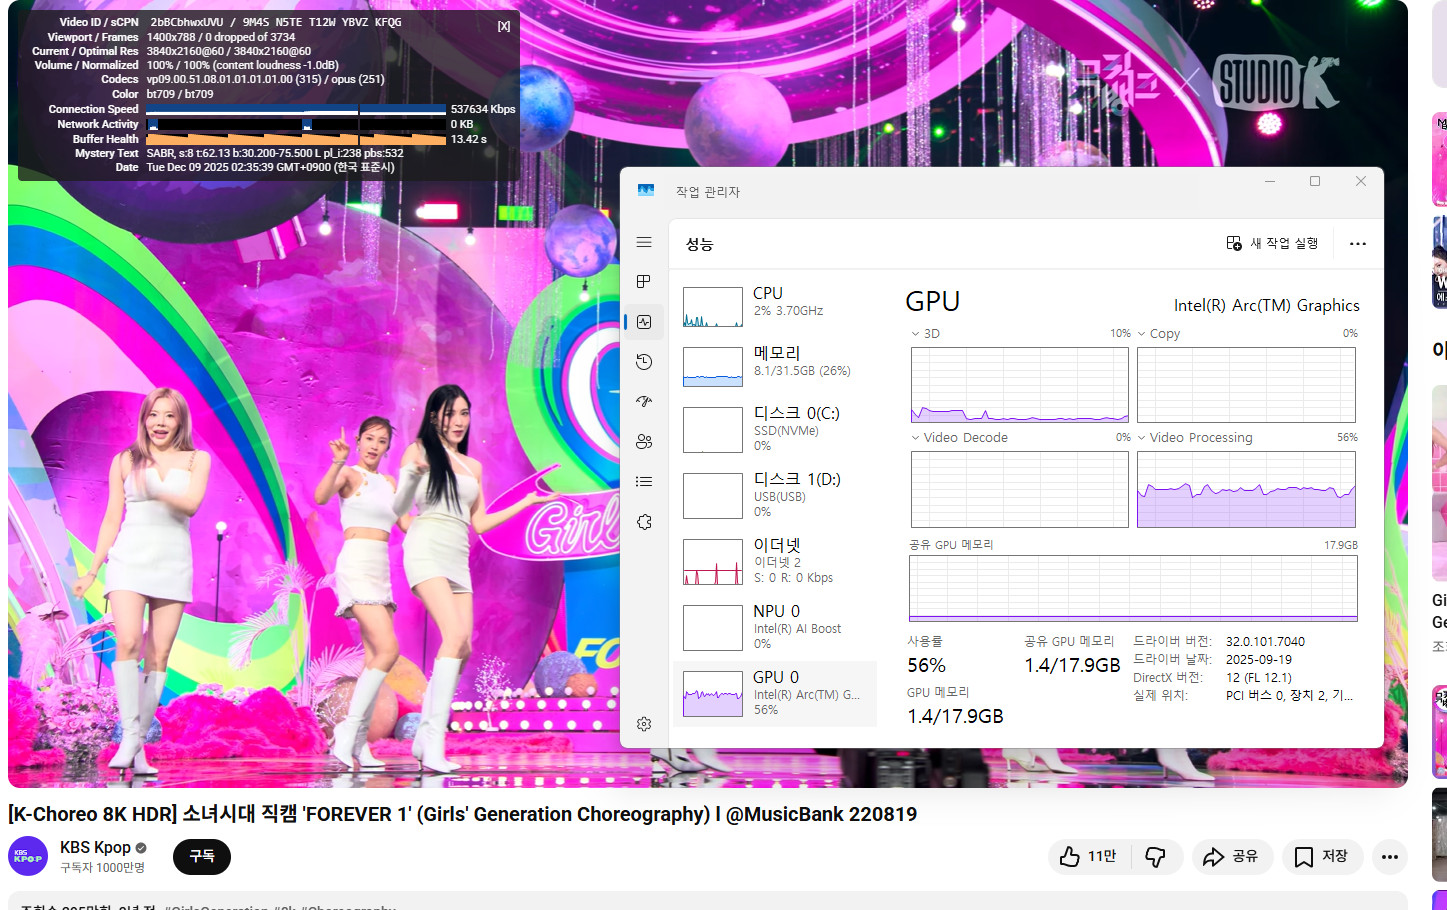Open the Services page icon
This screenshot has height=910, width=1447.
coord(644,522)
